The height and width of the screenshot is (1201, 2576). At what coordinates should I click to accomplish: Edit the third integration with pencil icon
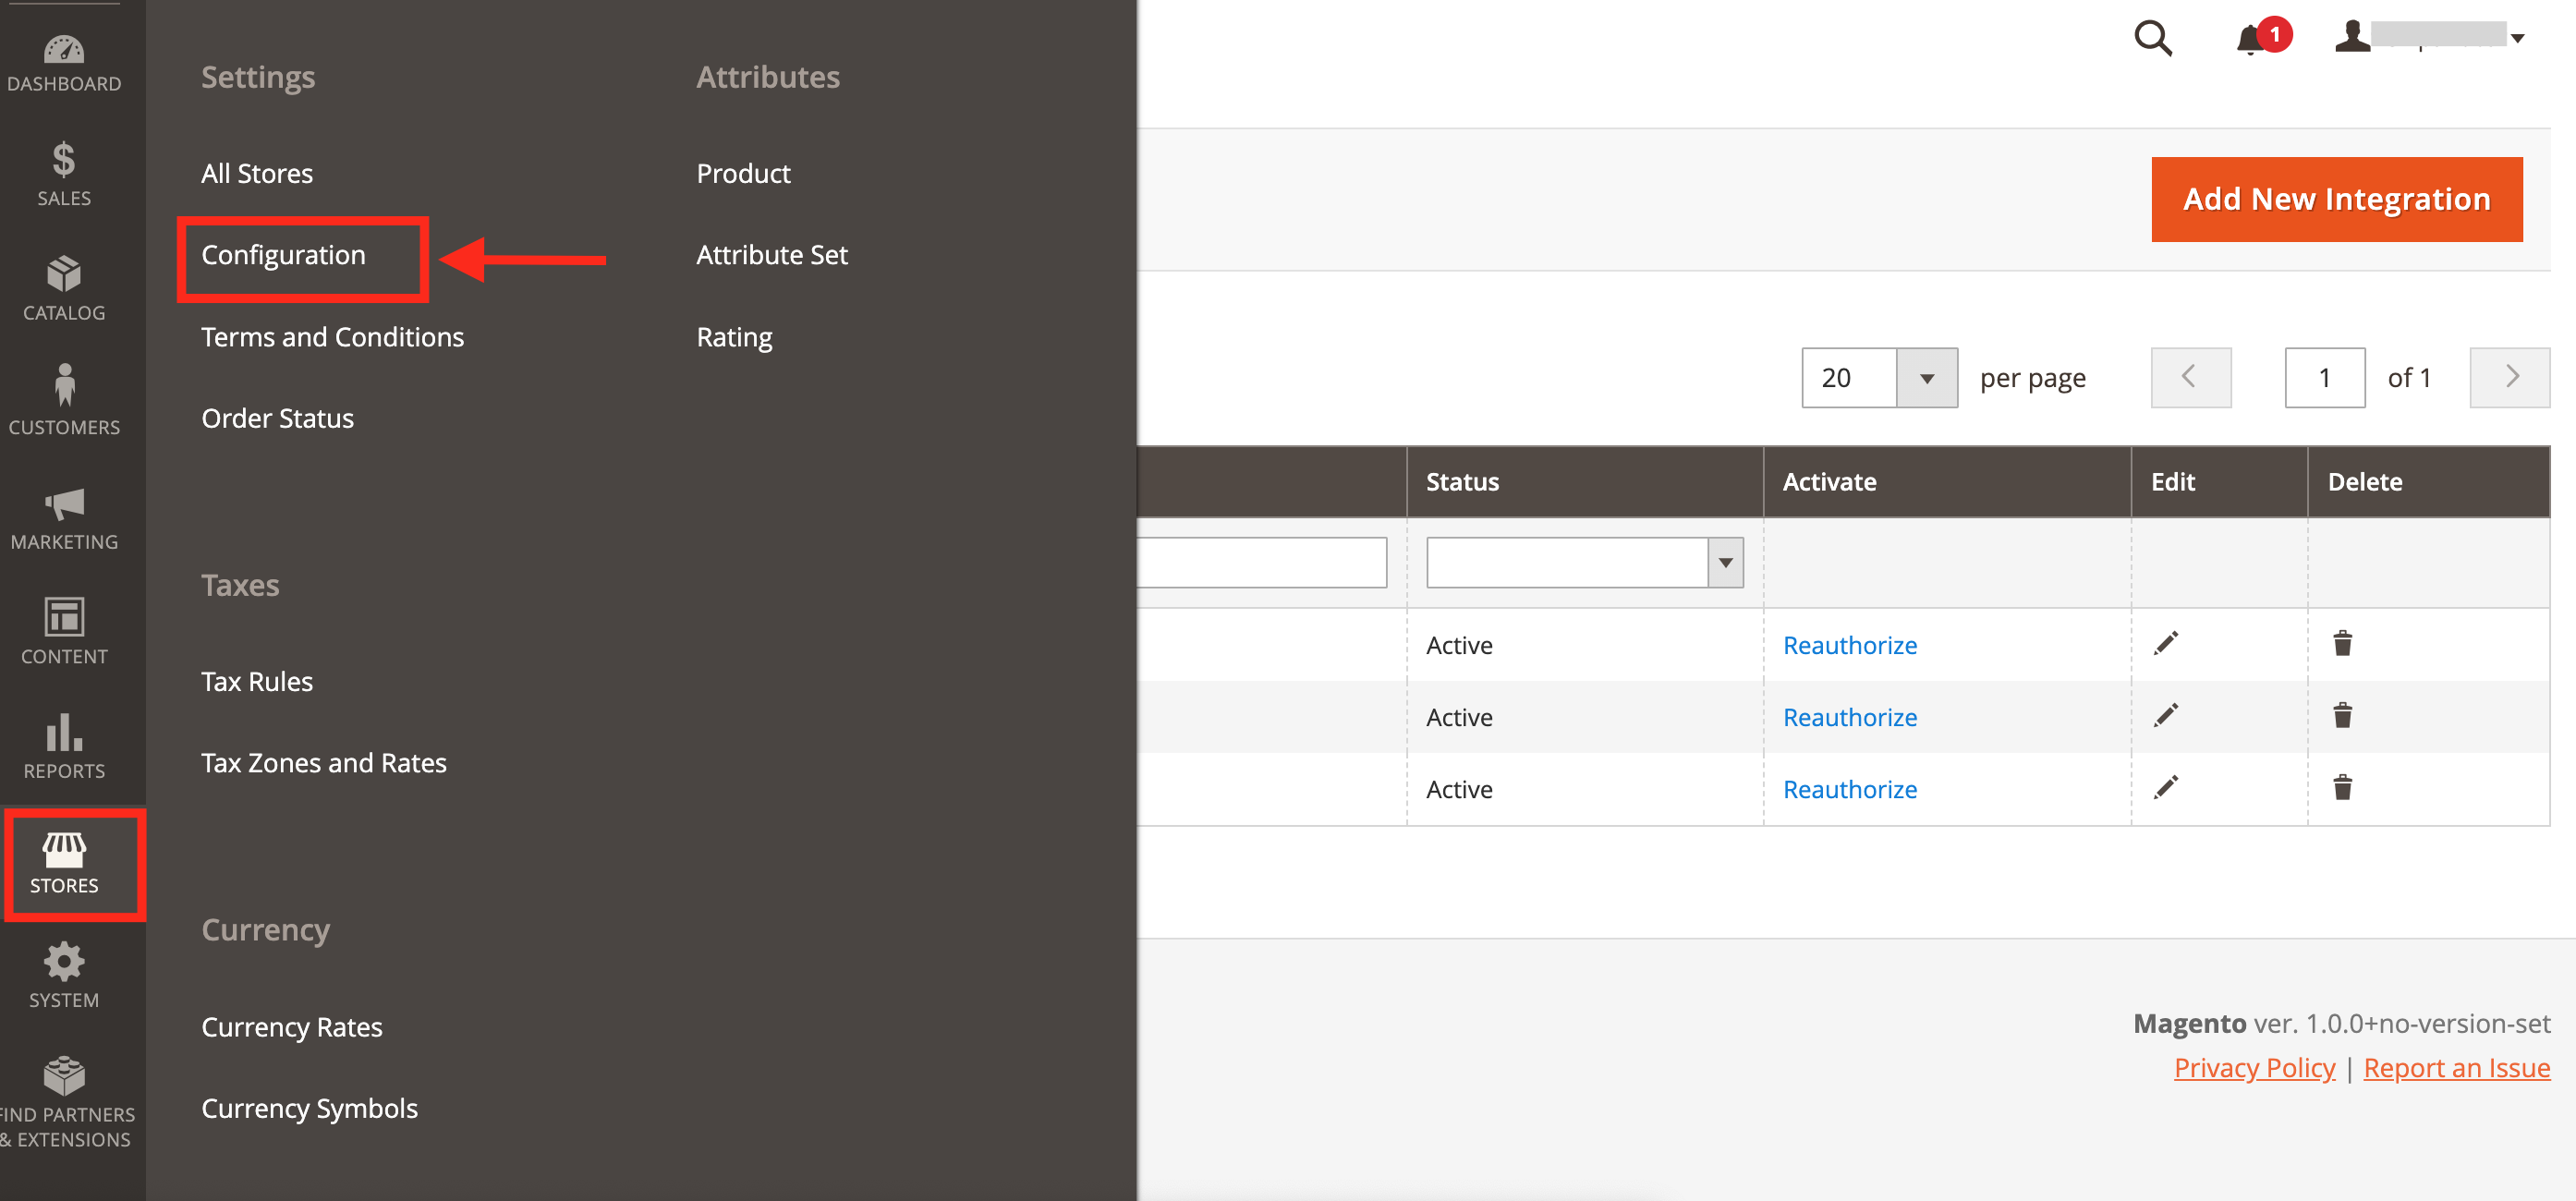(x=2166, y=787)
